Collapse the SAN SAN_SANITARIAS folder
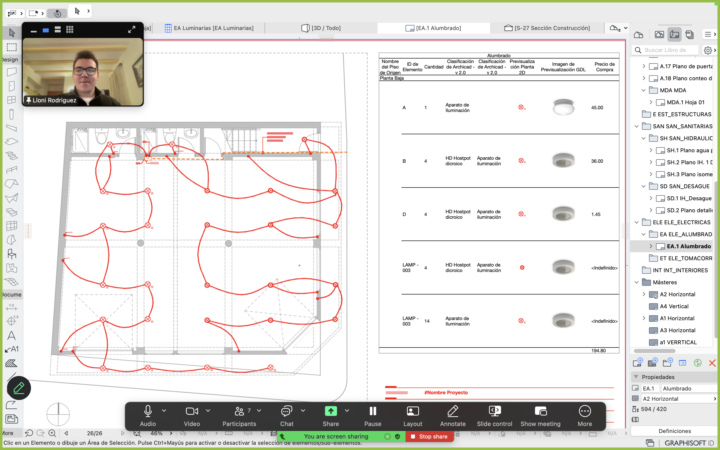The image size is (720, 450). click(x=636, y=126)
